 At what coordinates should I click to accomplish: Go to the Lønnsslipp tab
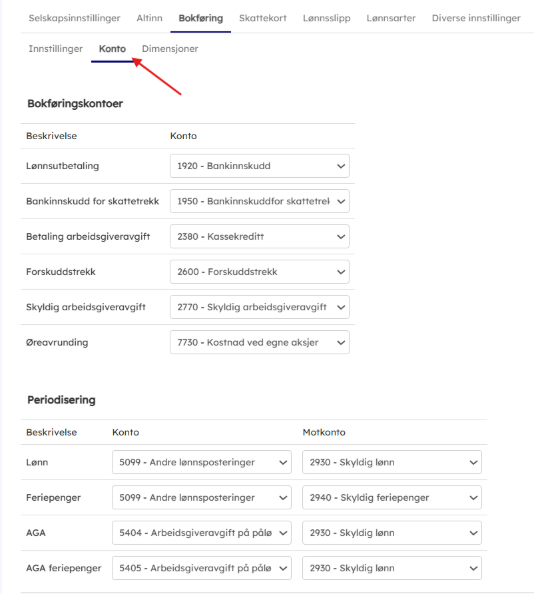tap(326, 18)
